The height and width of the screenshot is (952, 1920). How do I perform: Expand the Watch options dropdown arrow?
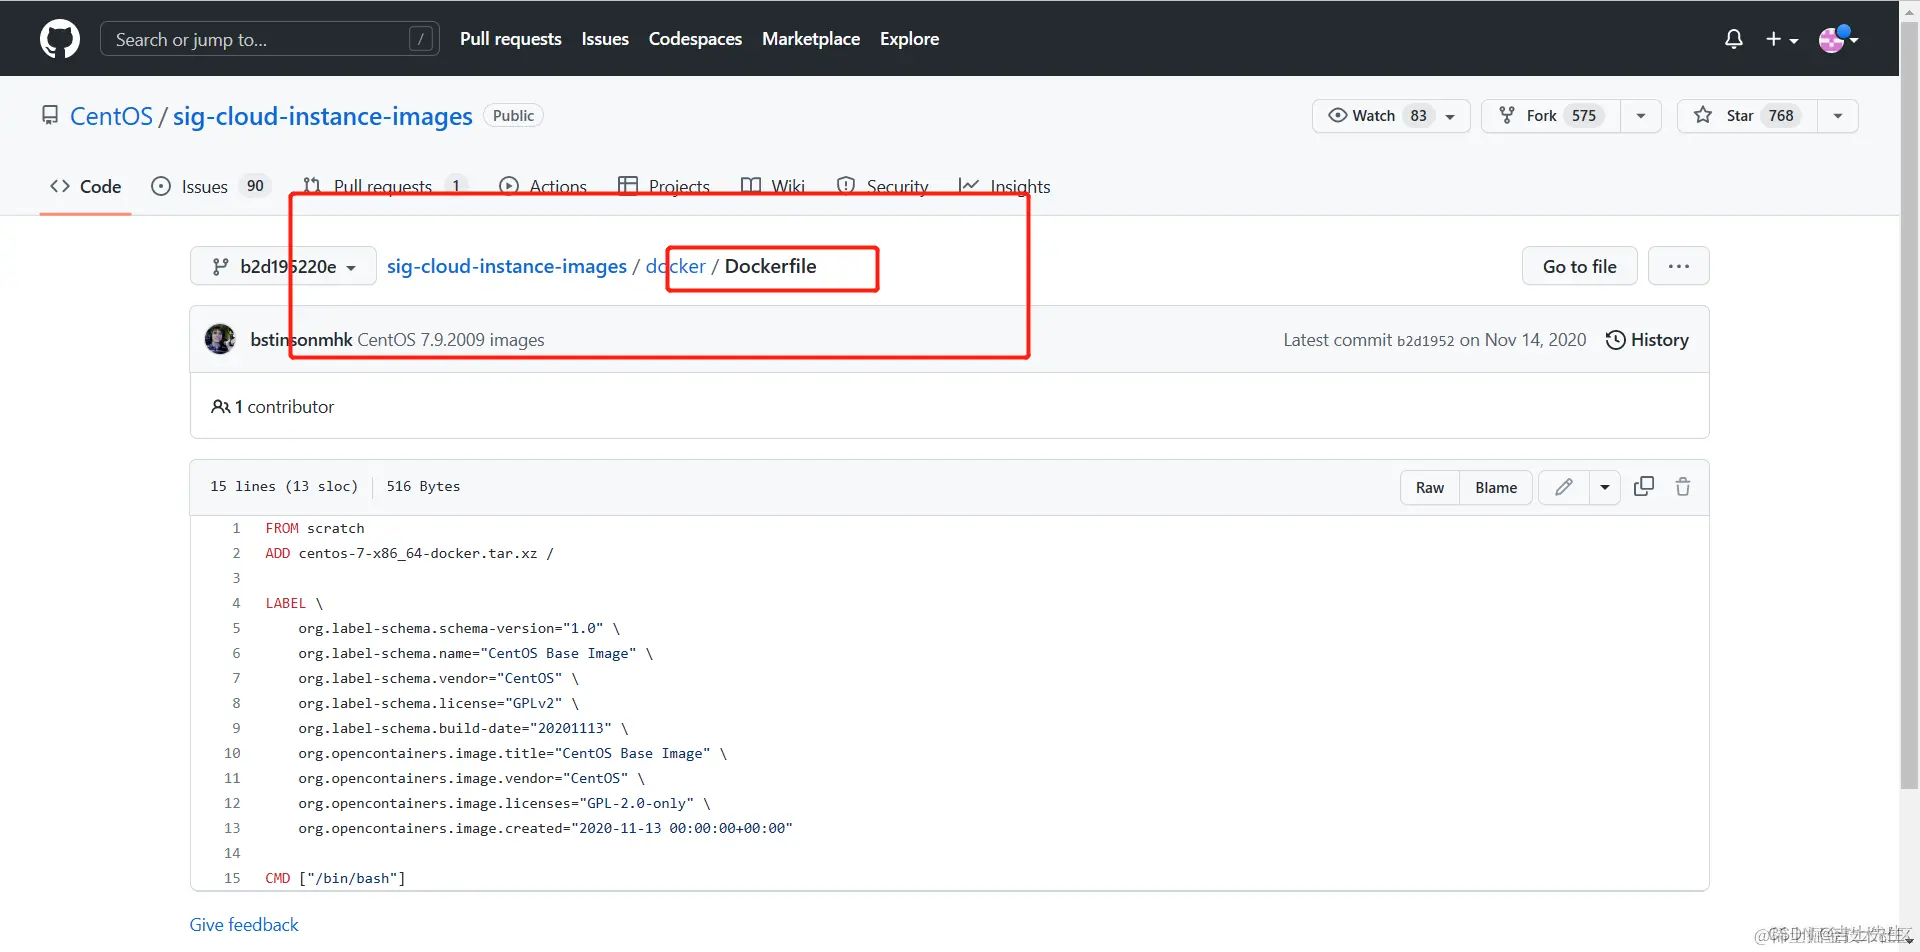coord(1451,116)
